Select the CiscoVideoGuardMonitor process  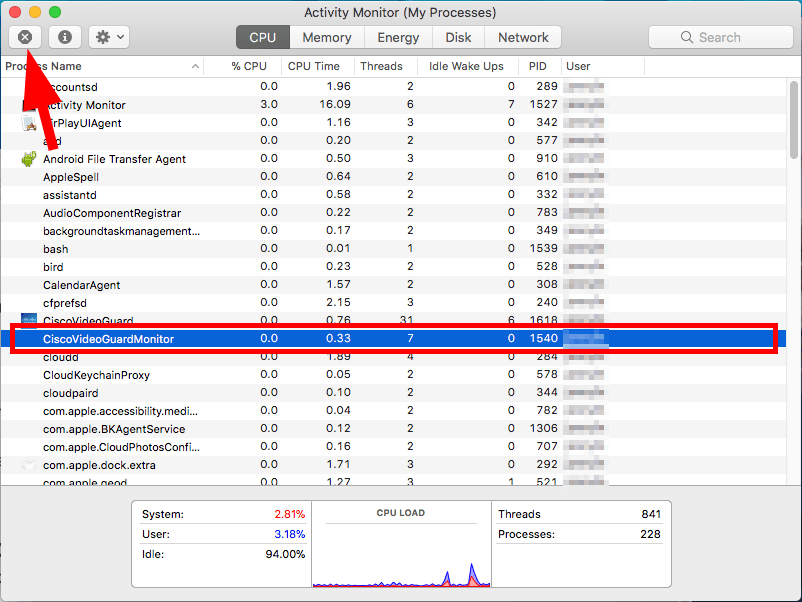pyautogui.click(x=393, y=339)
